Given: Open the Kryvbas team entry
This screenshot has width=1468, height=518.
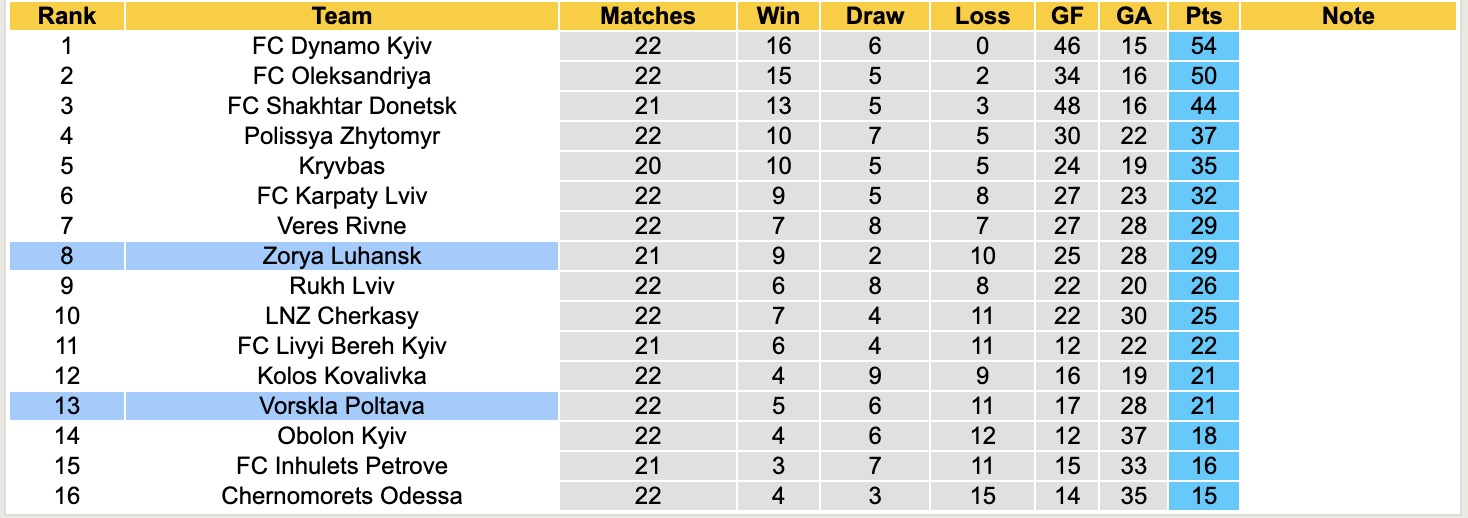Looking at the screenshot, I should pyautogui.click(x=342, y=166).
